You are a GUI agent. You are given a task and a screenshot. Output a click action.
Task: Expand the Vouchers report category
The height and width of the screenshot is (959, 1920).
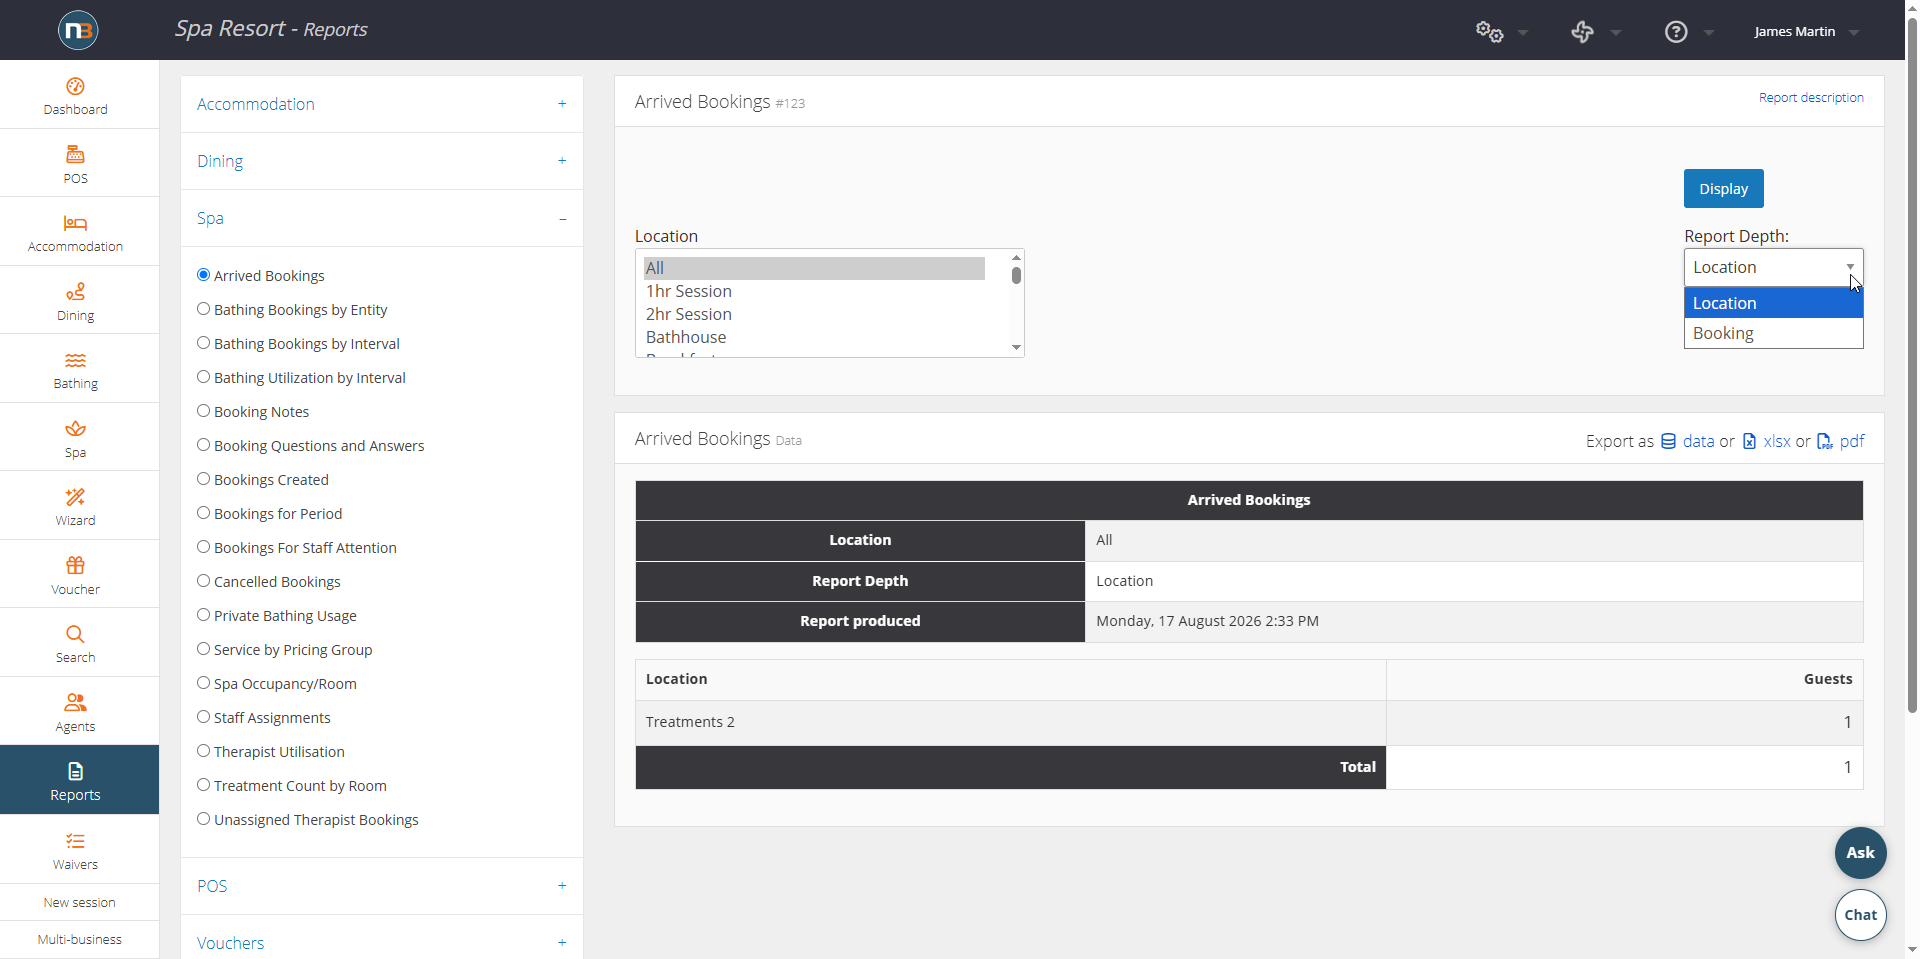pos(382,943)
